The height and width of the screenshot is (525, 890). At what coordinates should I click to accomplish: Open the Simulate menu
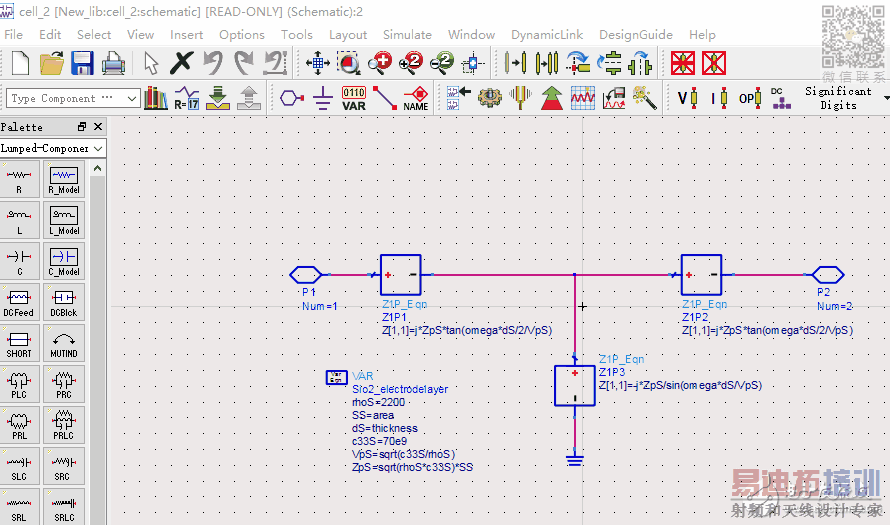coord(407,35)
